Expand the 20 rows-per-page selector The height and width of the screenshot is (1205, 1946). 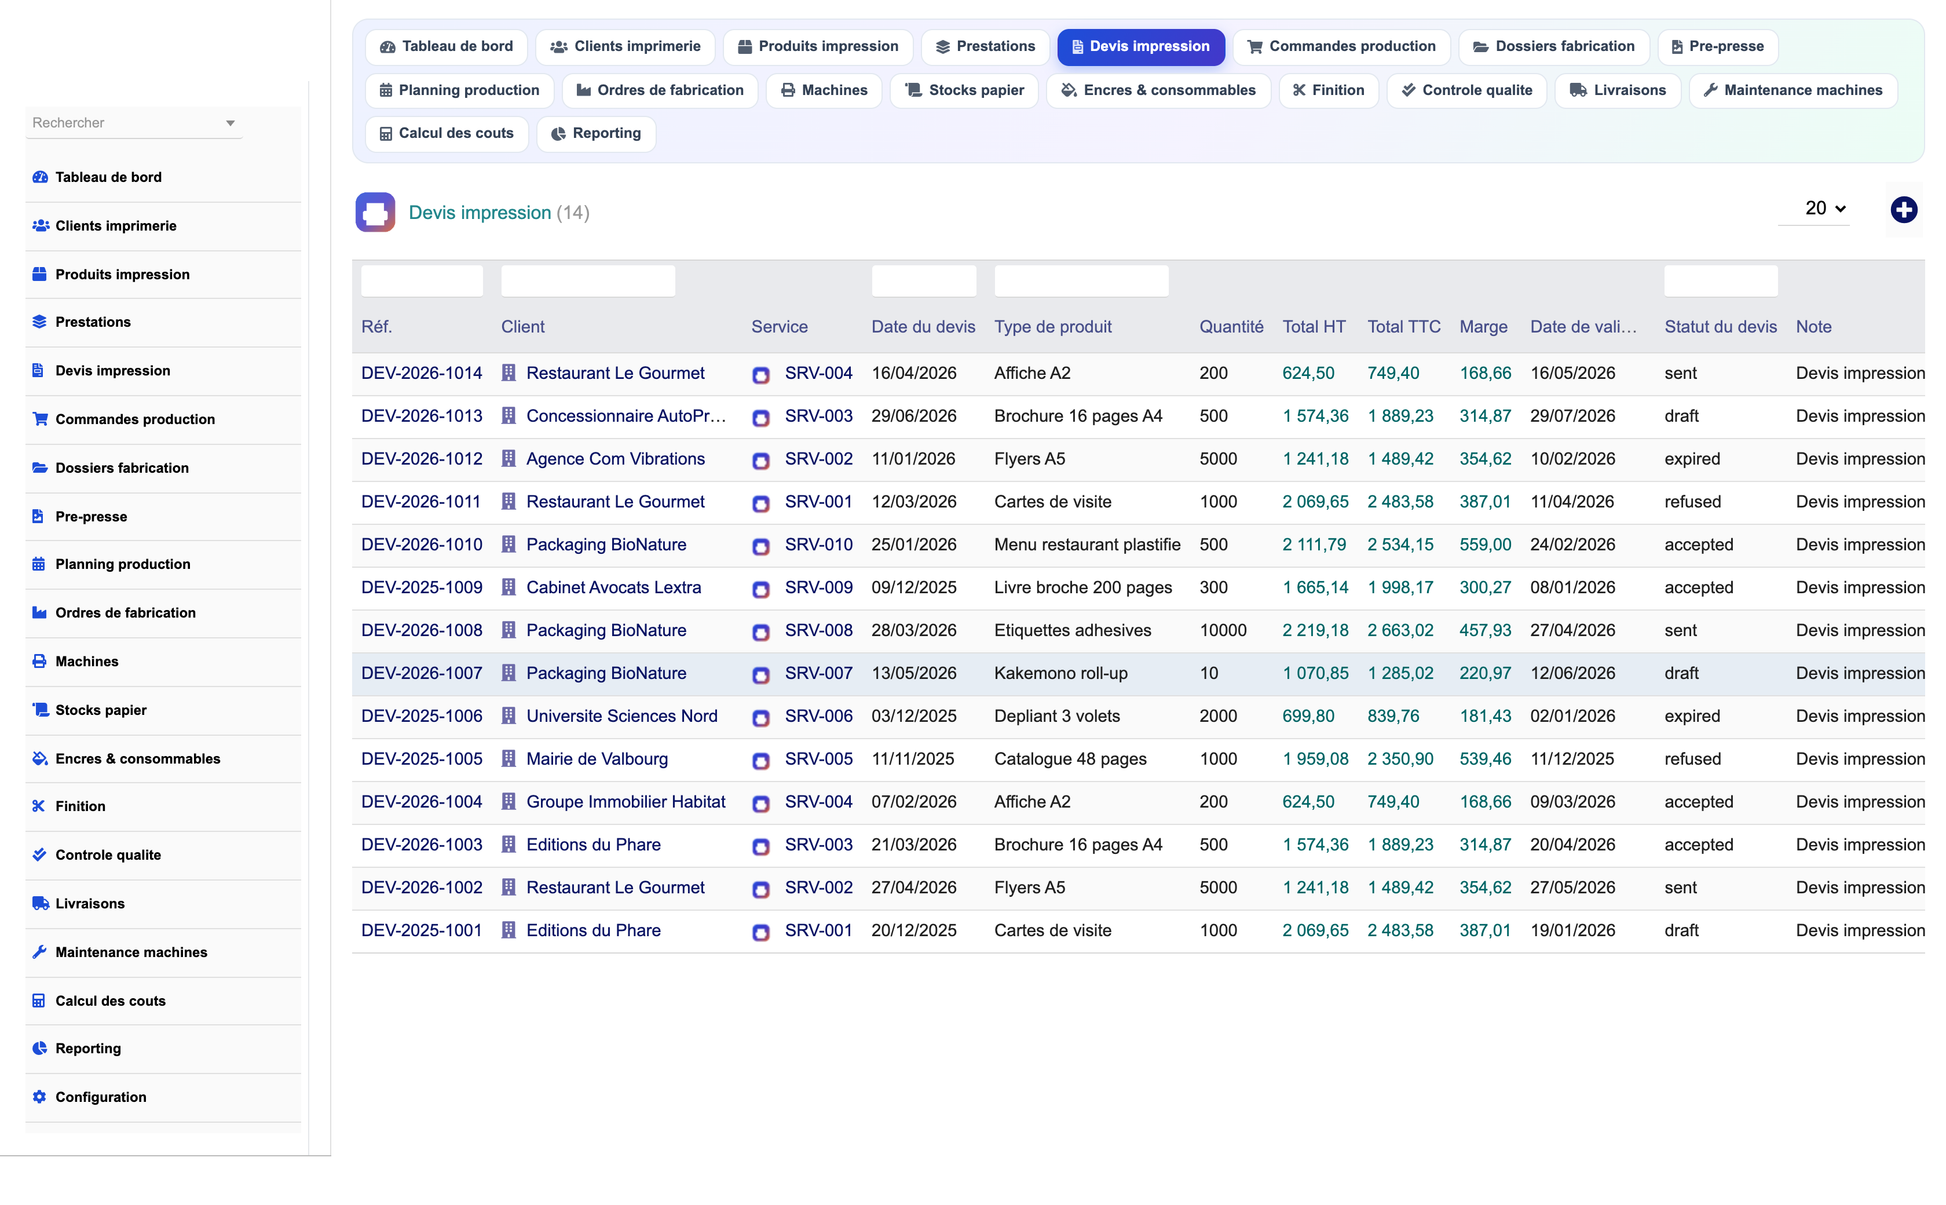point(1825,208)
